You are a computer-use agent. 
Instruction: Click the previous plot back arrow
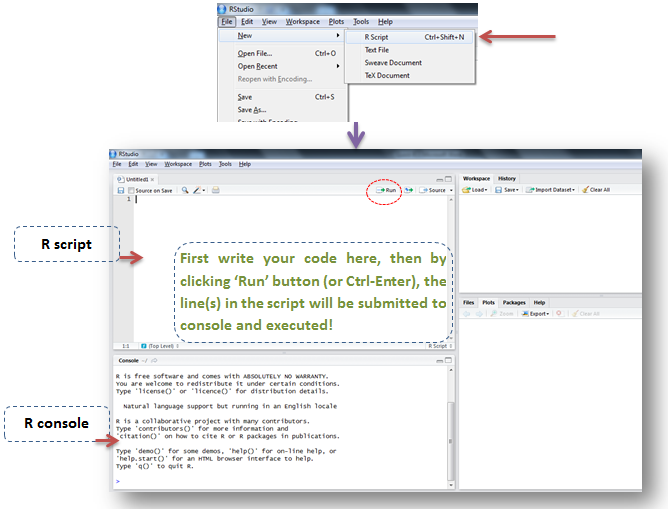coord(466,313)
